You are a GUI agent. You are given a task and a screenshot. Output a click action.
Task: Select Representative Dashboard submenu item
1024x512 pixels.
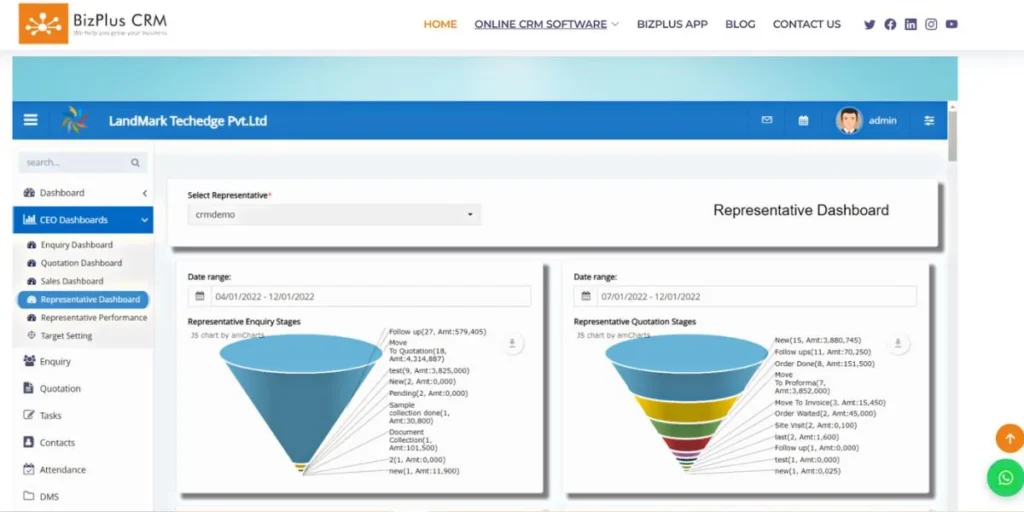(83, 300)
